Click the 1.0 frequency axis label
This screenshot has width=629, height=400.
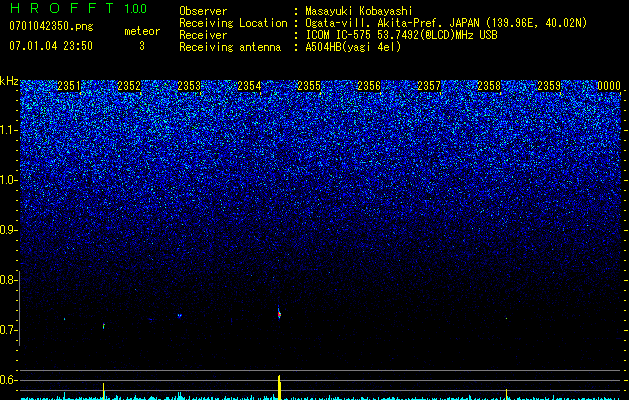point(9,180)
